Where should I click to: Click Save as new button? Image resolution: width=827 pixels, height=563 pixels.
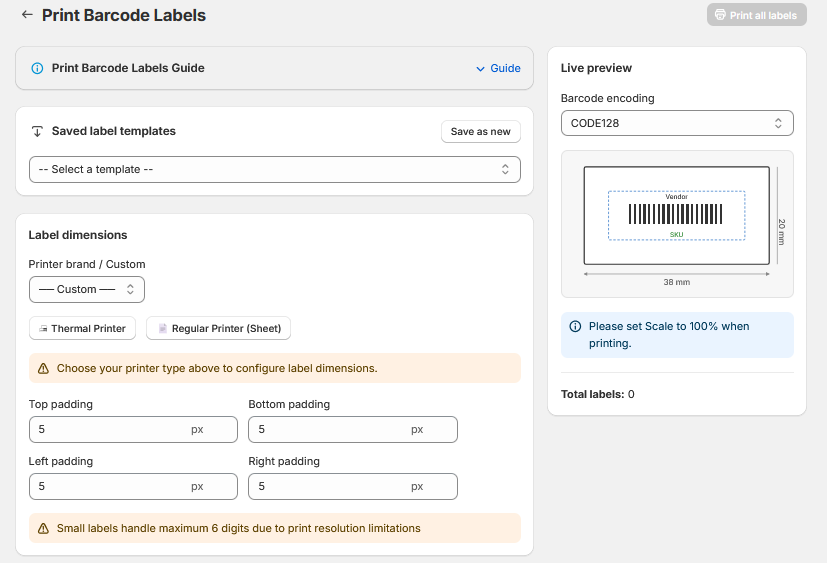pos(480,131)
